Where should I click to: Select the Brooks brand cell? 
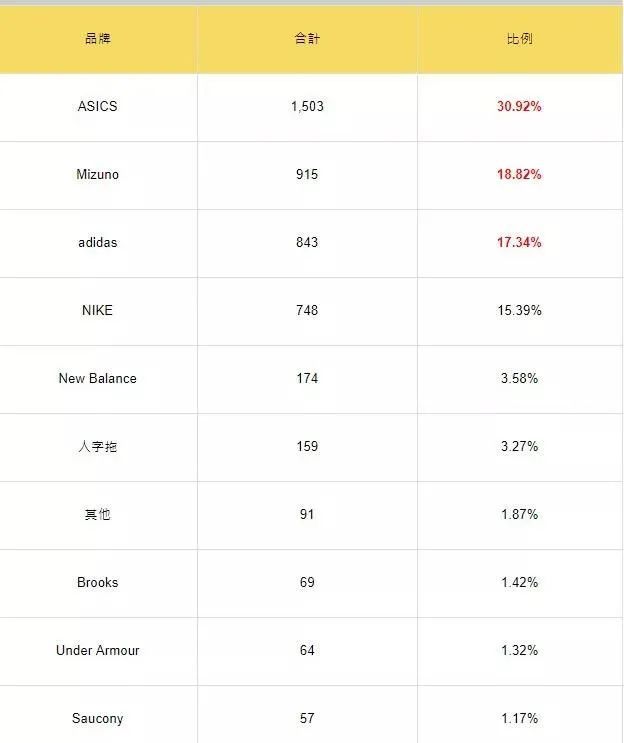click(97, 582)
